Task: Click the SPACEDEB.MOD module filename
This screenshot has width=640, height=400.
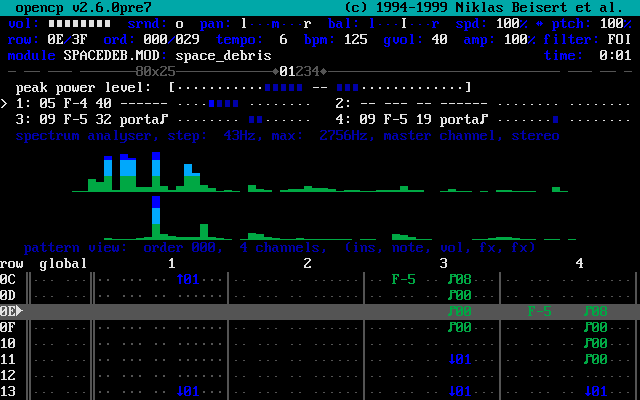Action: tap(107, 55)
